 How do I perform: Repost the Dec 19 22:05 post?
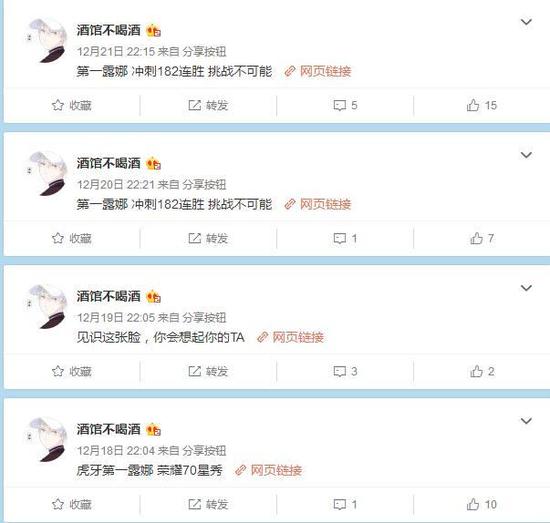click(208, 371)
